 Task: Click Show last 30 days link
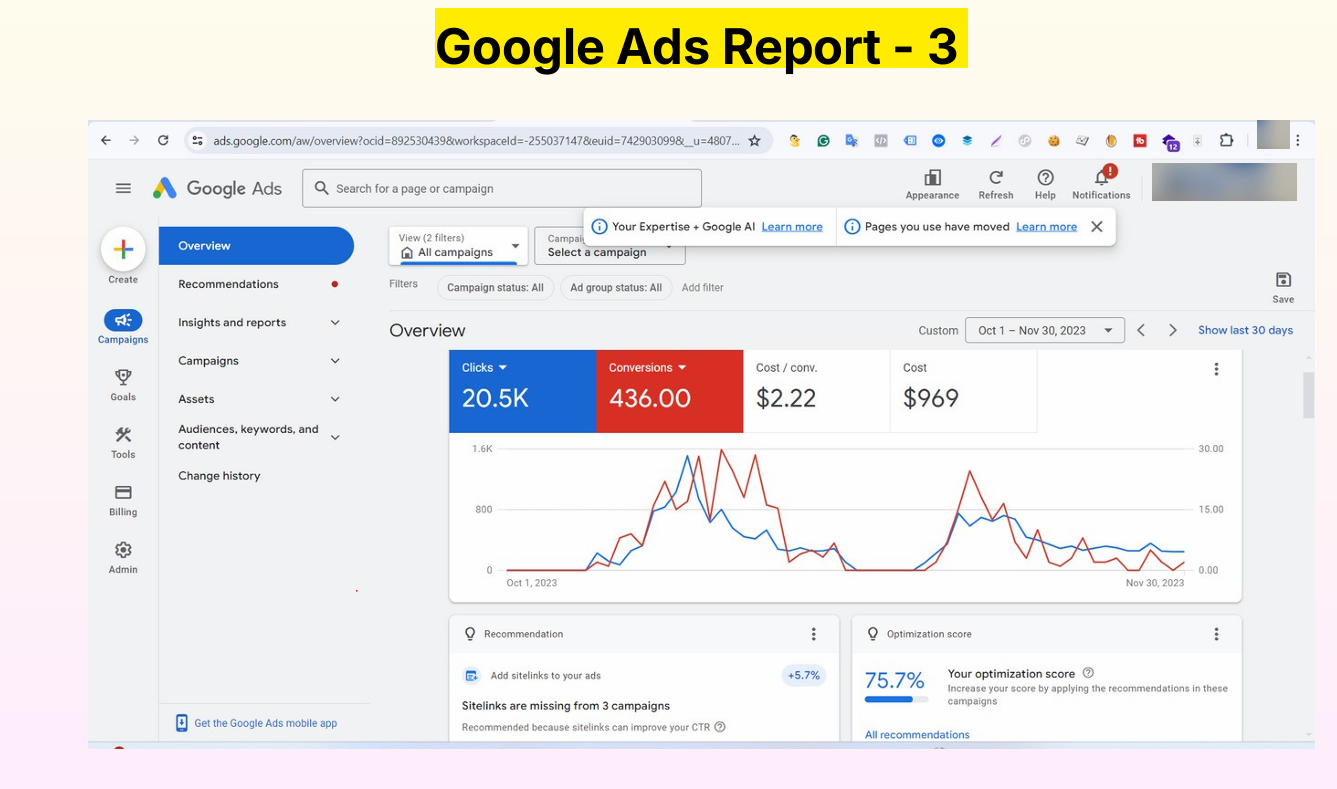pyautogui.click(x=1245, y=330)
